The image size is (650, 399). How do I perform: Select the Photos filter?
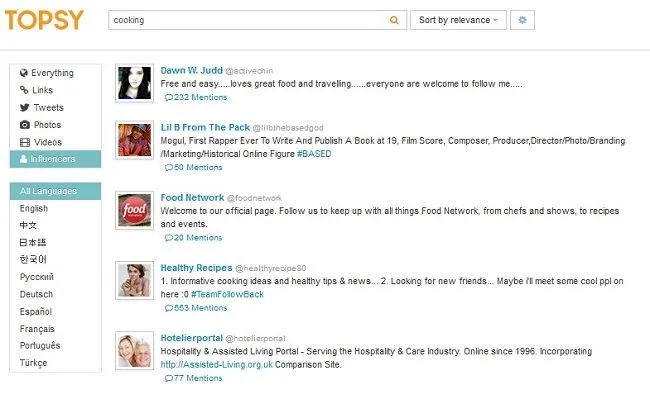pos(56,125)
